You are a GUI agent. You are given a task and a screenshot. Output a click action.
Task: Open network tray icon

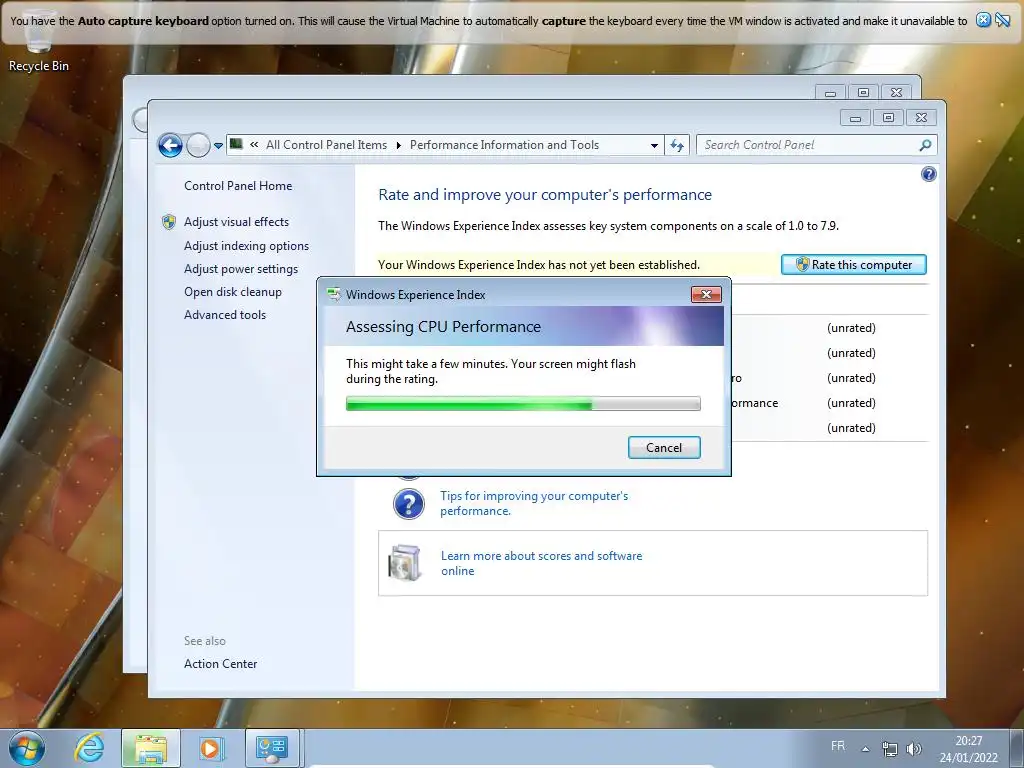[889, 749]
